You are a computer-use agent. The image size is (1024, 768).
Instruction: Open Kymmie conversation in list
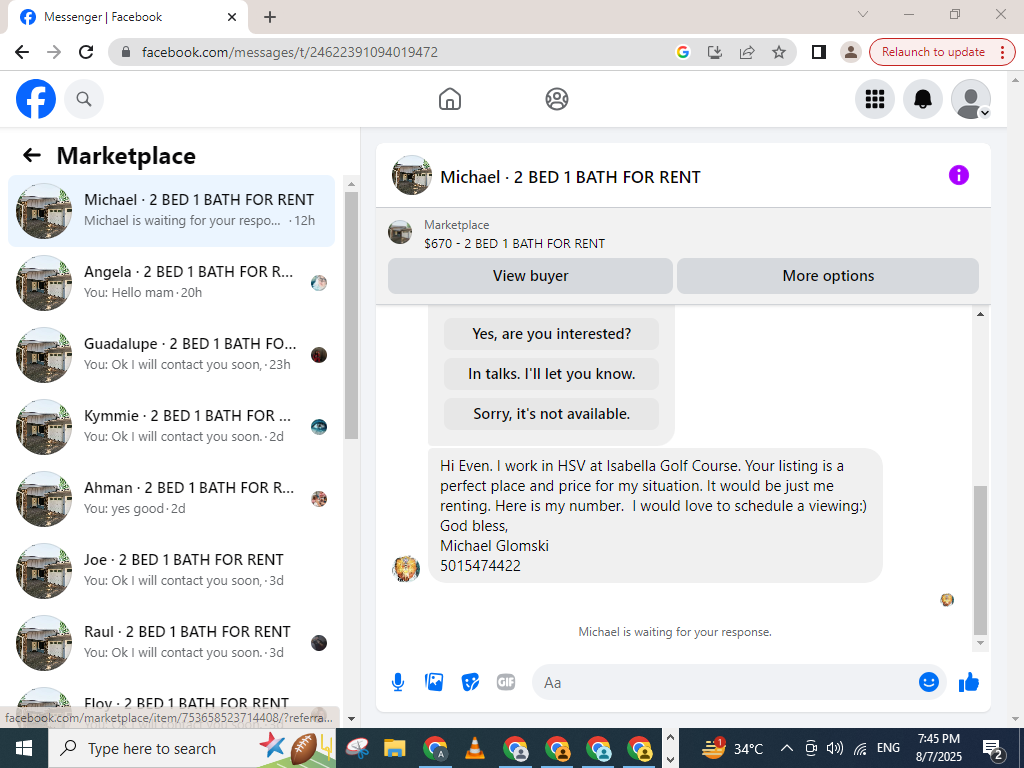point(172,426)
